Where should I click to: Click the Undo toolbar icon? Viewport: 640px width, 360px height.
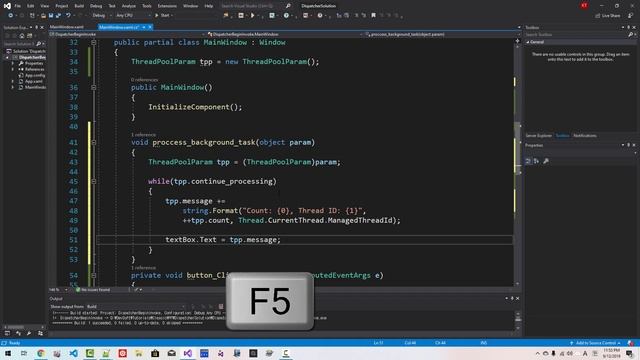(68, 16)
